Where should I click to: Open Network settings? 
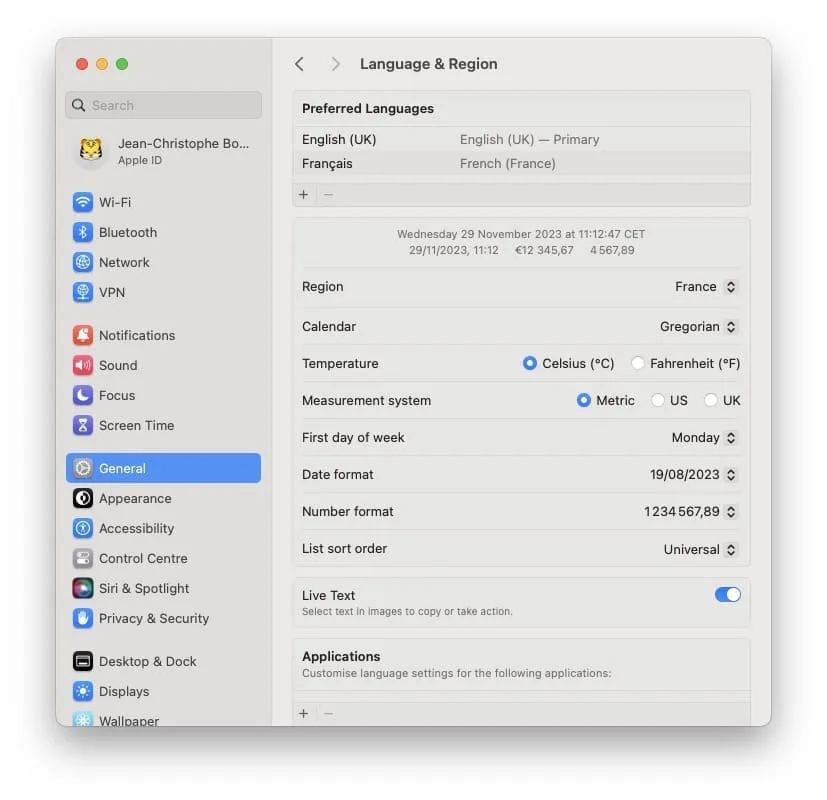(x=124, y=262)
